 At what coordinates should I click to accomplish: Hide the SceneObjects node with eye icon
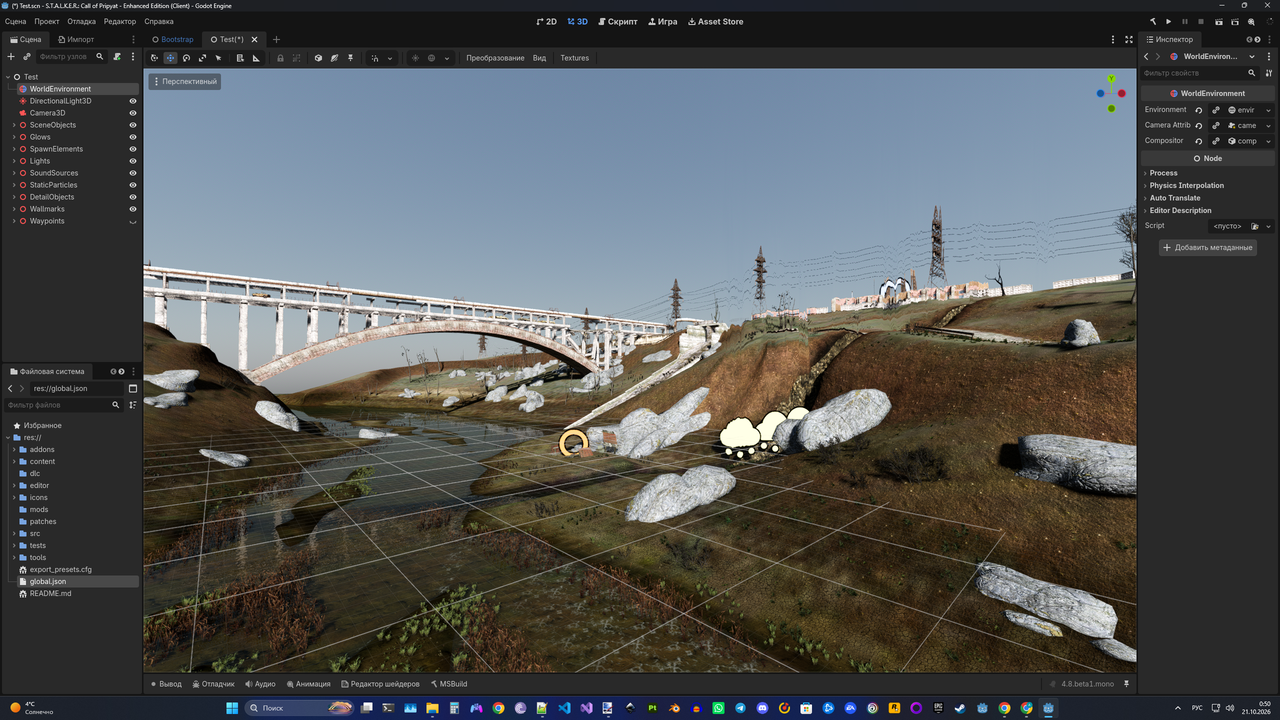(x=133, y=125)
